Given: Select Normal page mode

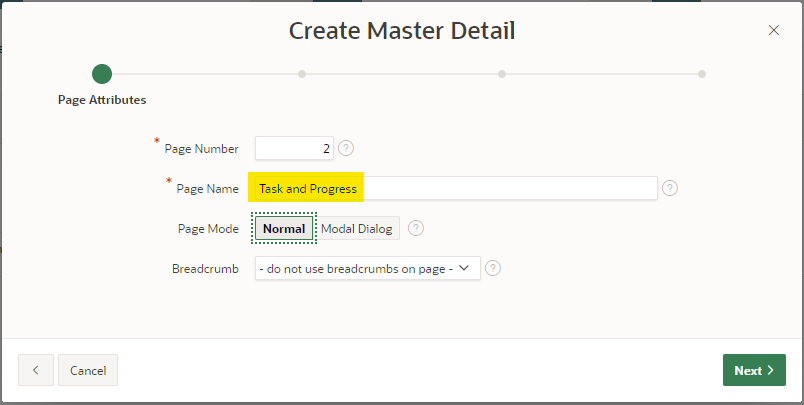Looking at the screenshot, I should point(284,228).
